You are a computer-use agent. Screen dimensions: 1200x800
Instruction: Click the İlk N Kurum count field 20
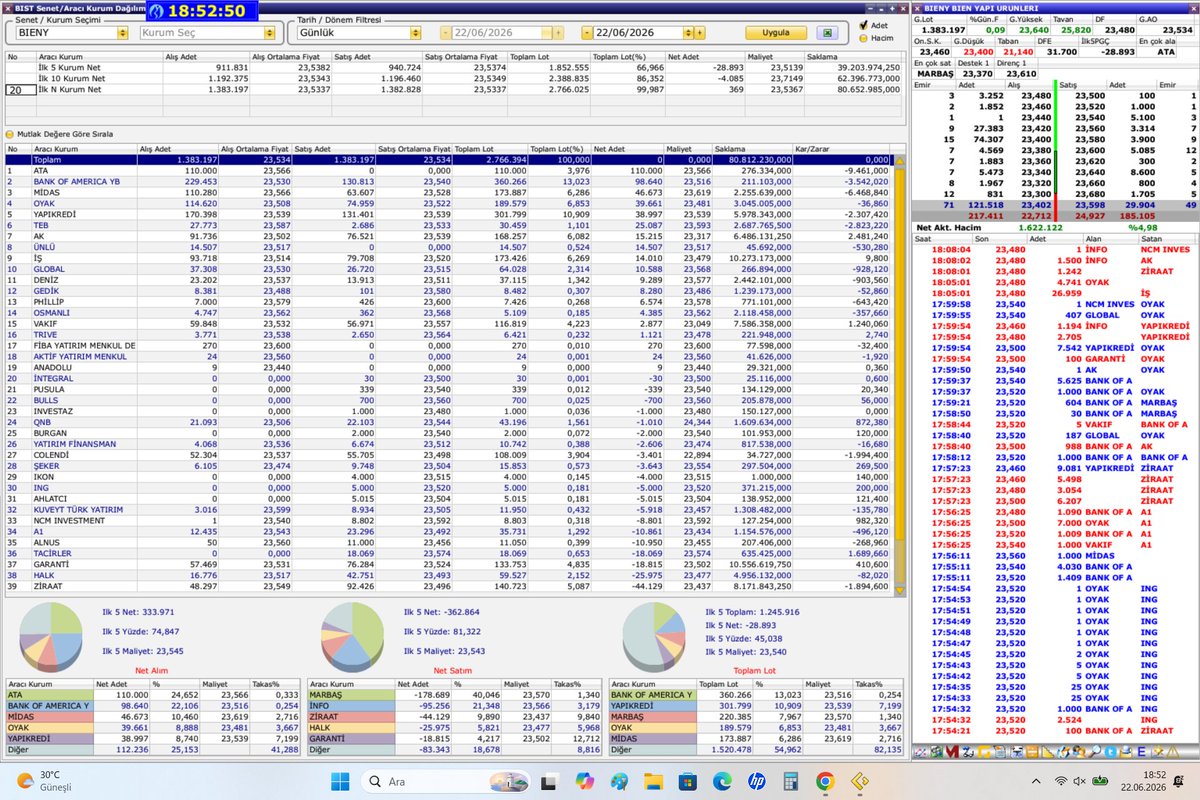click(19, 90)
